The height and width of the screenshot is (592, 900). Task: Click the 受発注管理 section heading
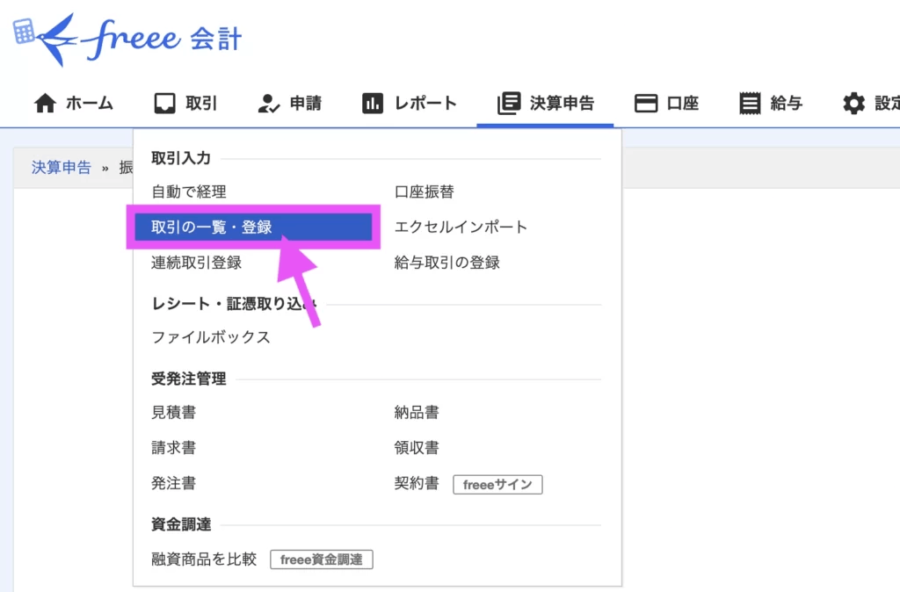(x=188, y=378)
